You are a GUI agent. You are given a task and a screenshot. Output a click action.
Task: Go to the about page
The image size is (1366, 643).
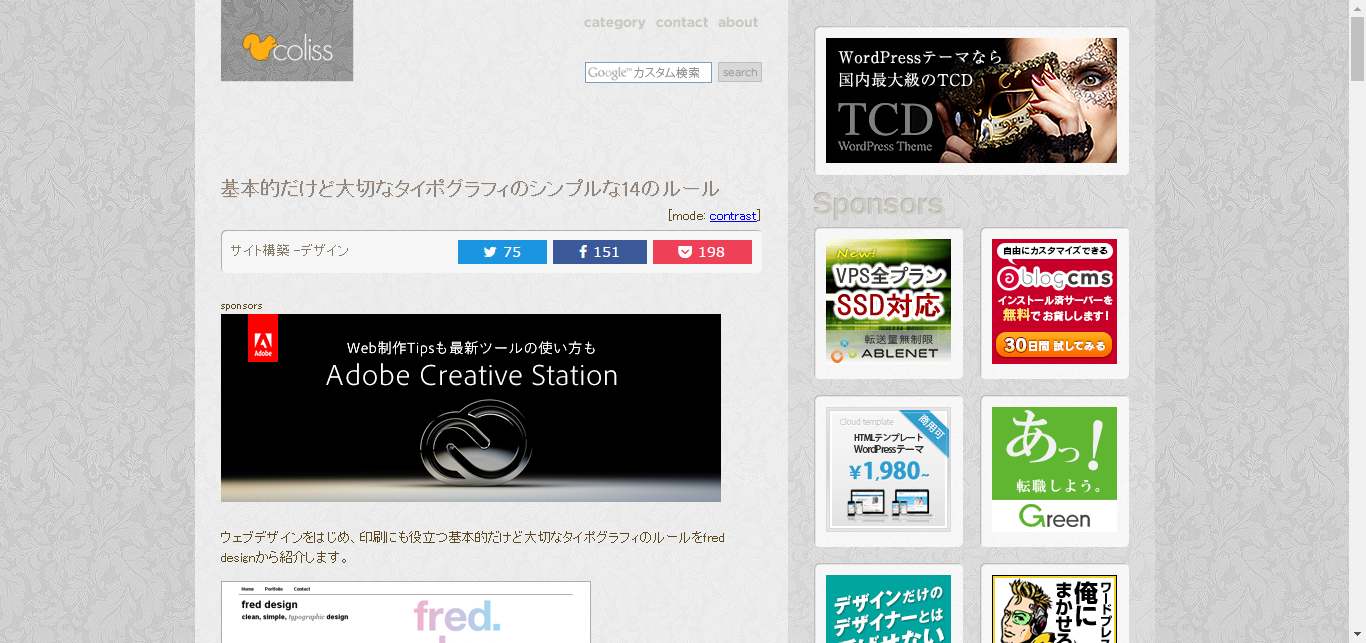[738, 23]
